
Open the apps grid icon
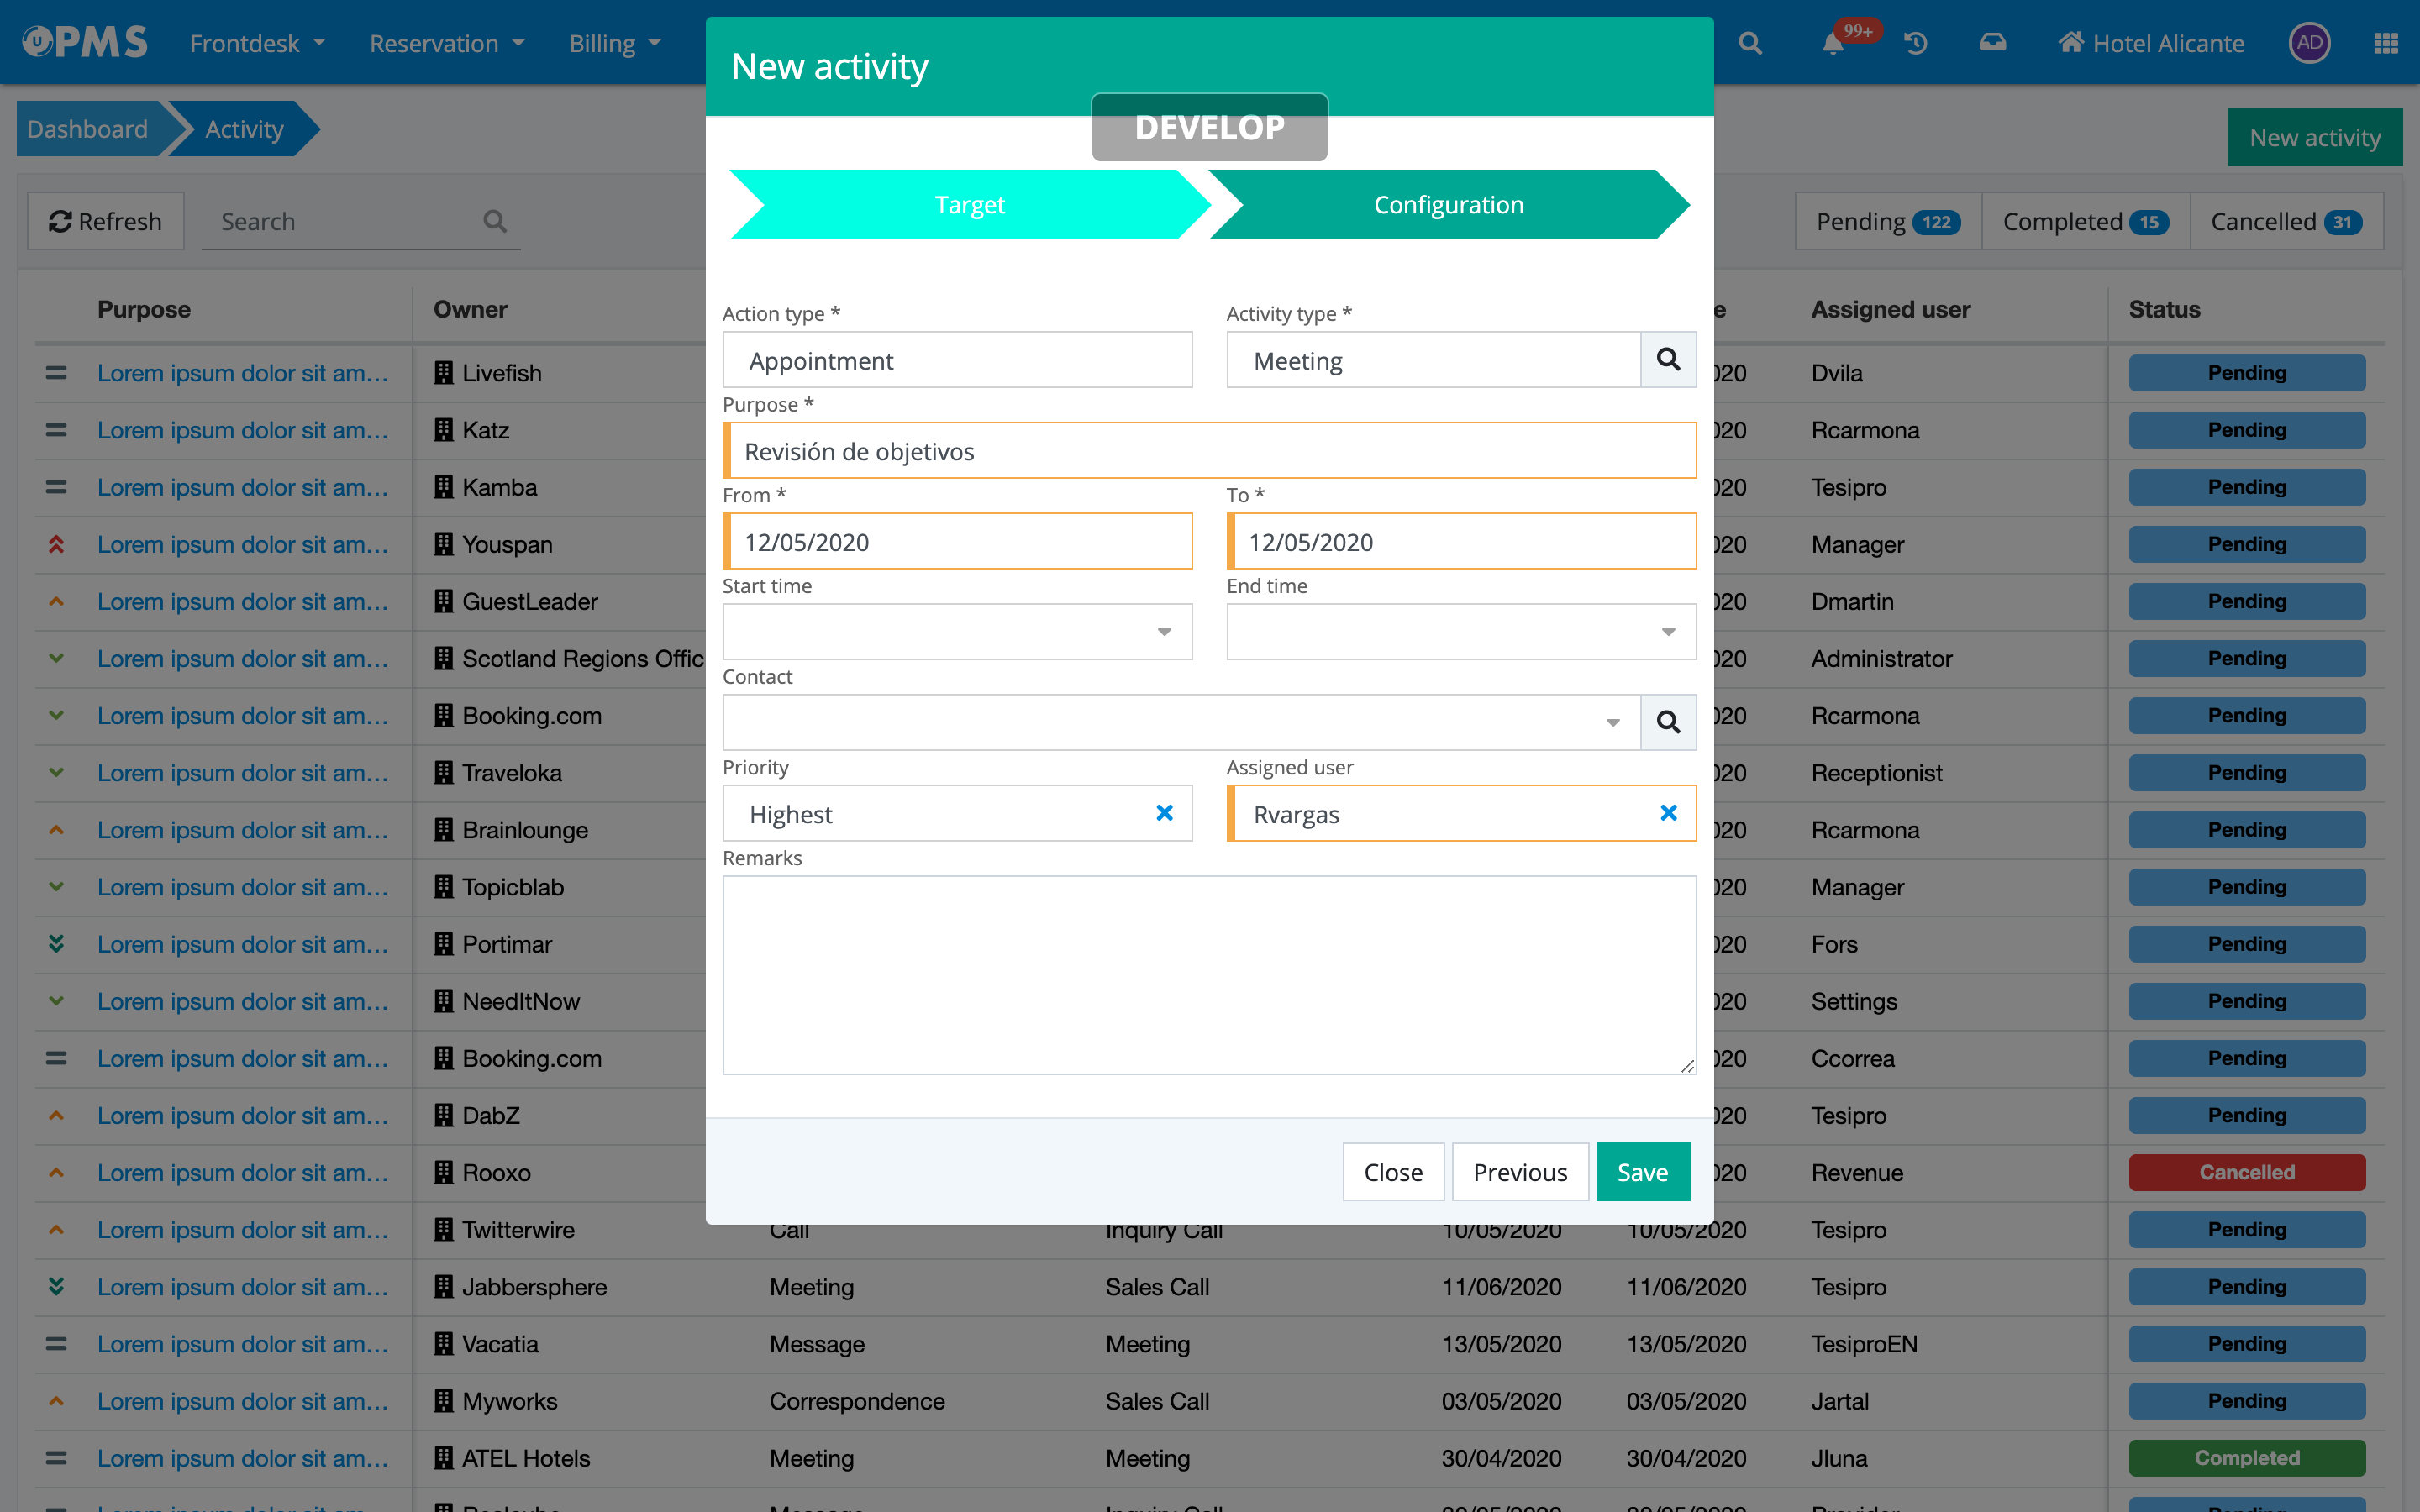pos(2386,44)
